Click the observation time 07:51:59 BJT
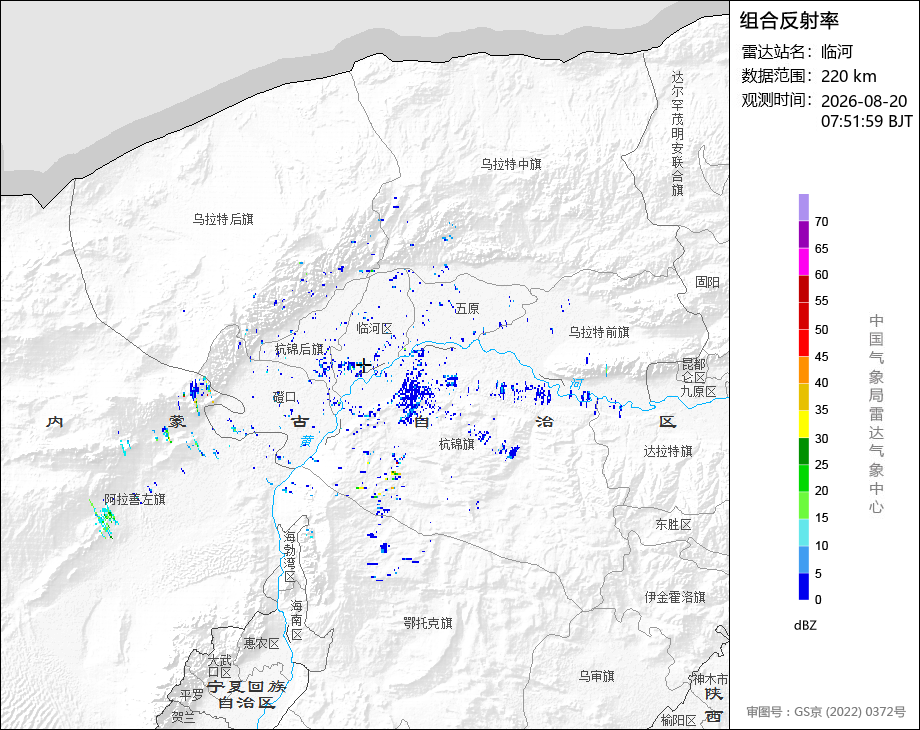The image size is (920, 730). pyautogui.click(x=867, y=121)
